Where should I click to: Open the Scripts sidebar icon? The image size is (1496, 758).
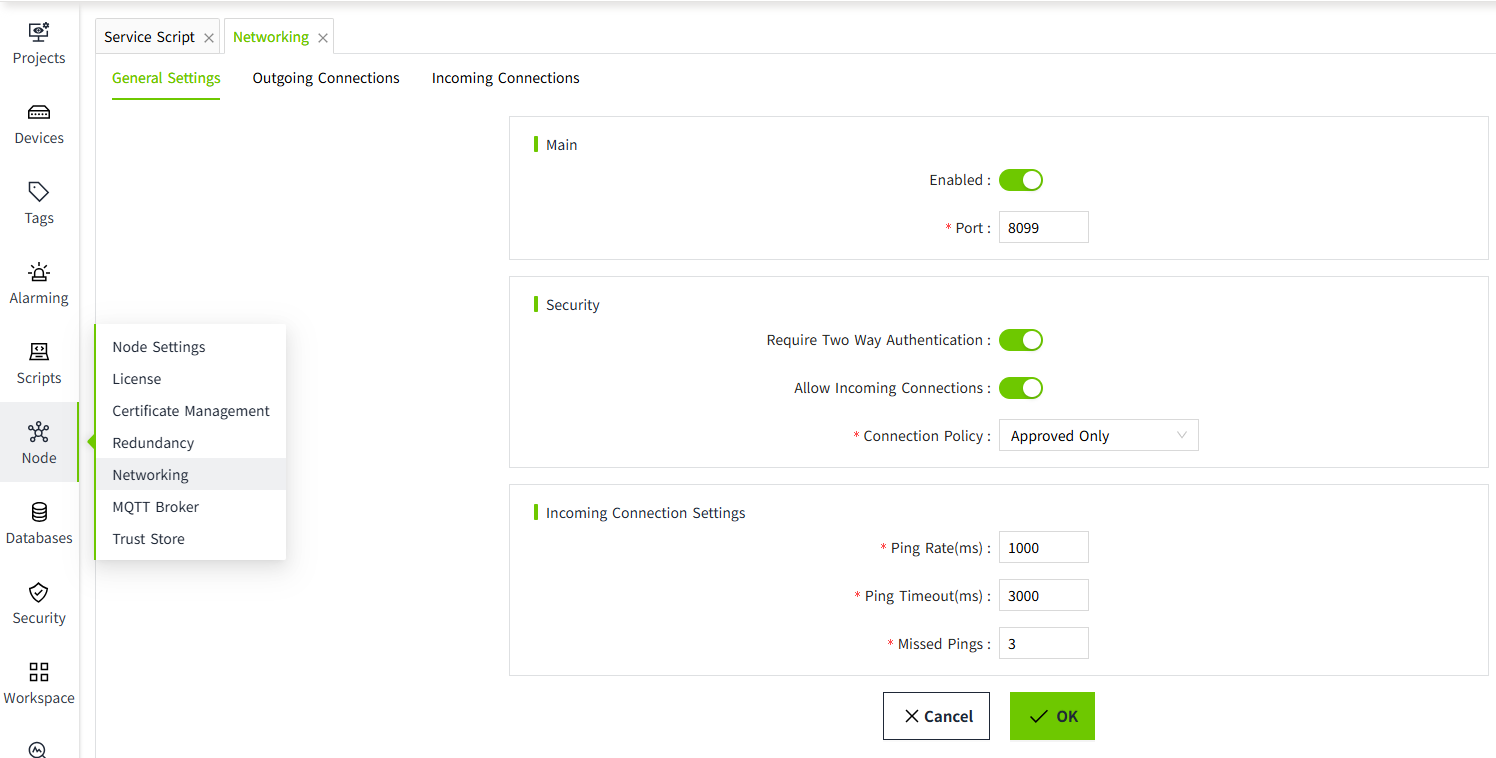(39, 352)
